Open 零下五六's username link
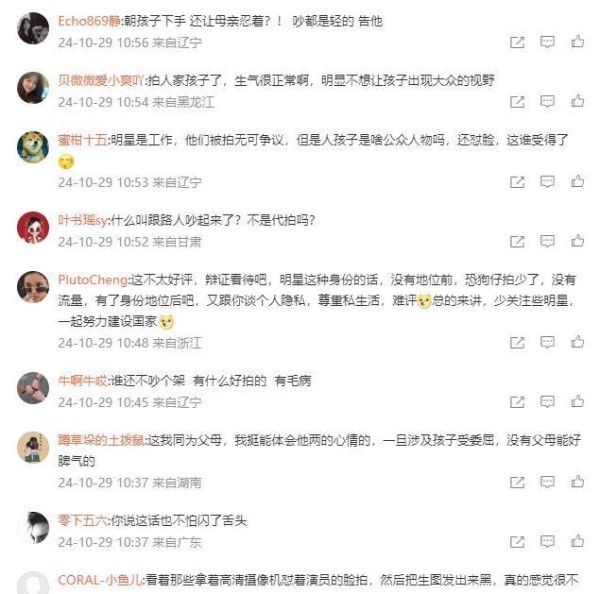This screenshot has height=594, width=600. tap(83, 521)
